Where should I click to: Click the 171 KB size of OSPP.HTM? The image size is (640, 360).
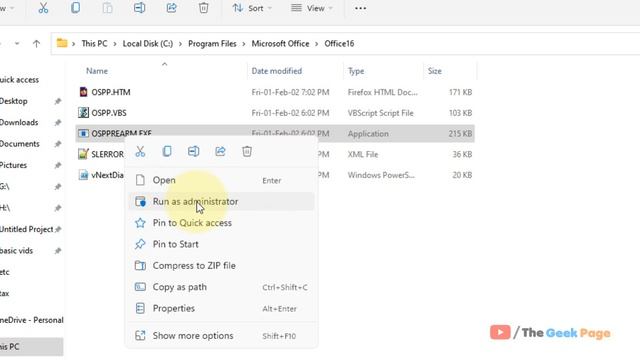pos(460,92)
